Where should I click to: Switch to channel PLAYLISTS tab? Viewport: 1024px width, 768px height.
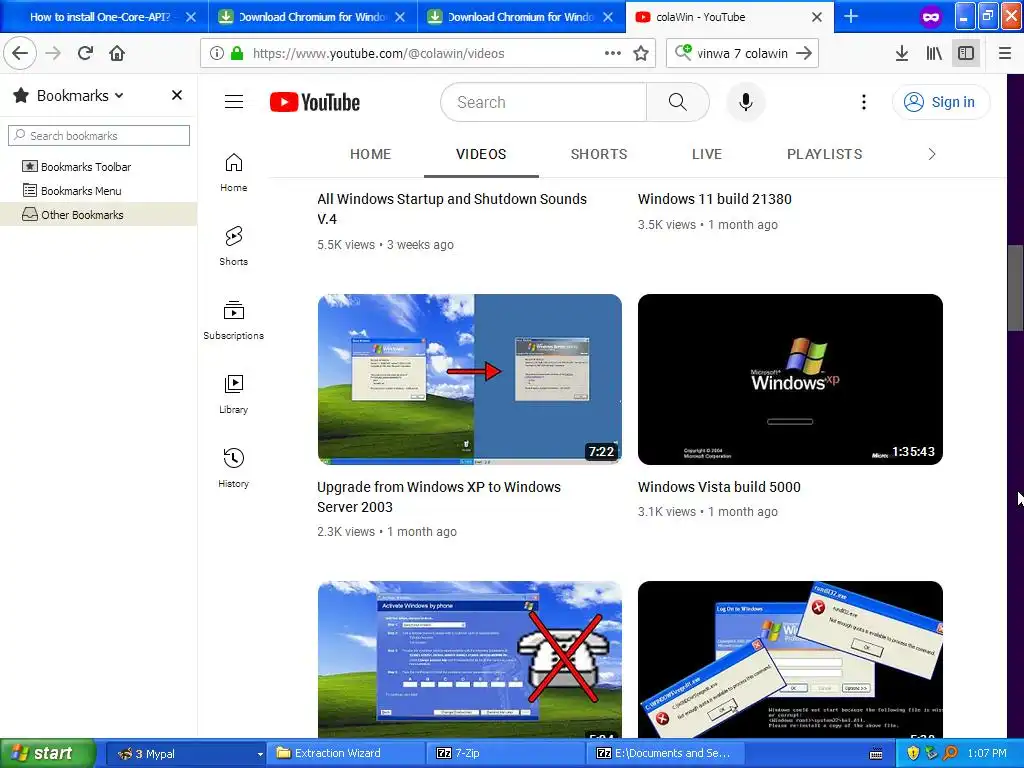824,154
